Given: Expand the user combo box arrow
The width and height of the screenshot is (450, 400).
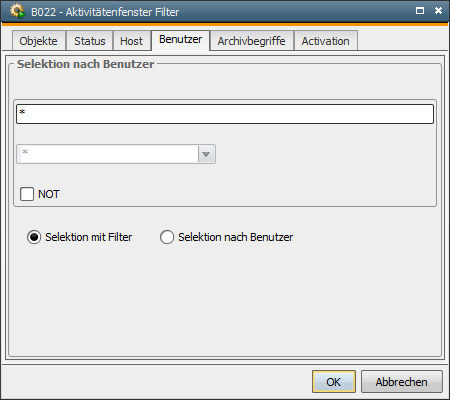Looking at the screenshot, I should (x=206, y=154).
